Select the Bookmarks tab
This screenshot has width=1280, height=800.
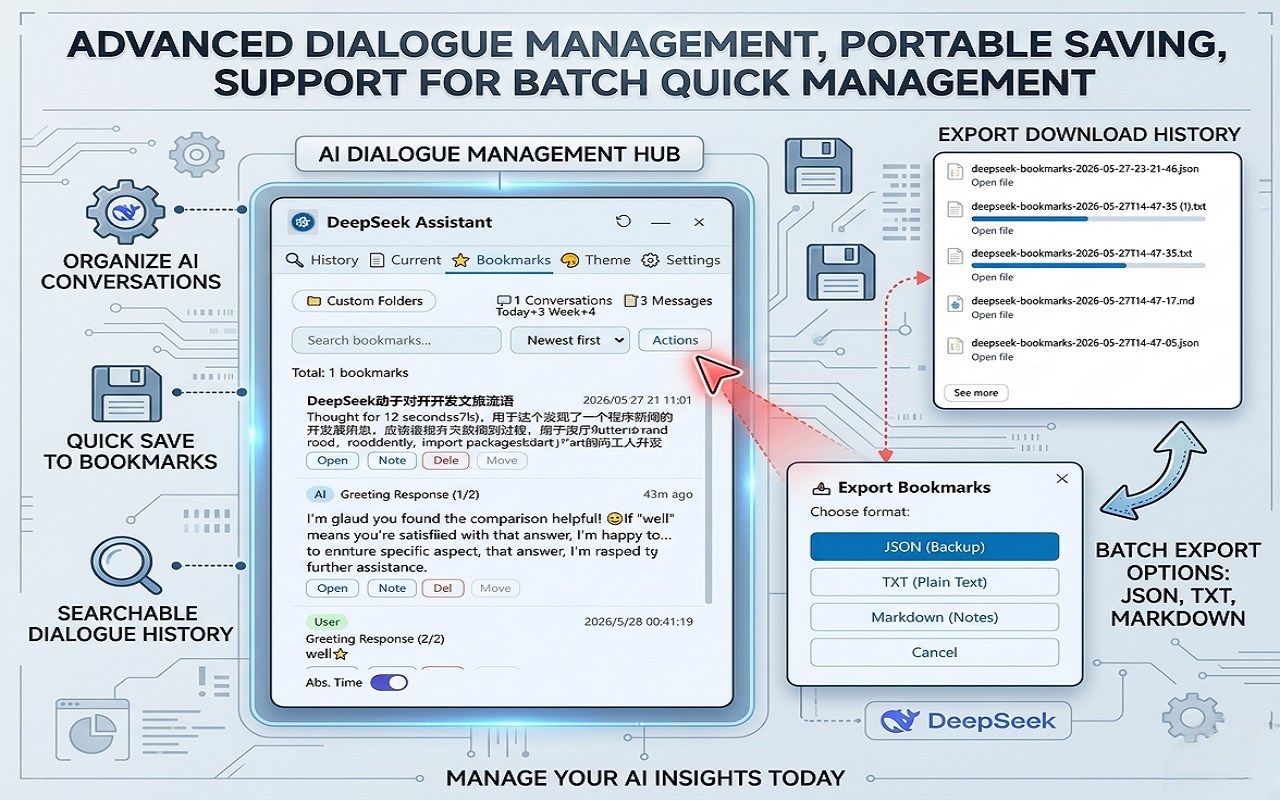coord(501,260)
